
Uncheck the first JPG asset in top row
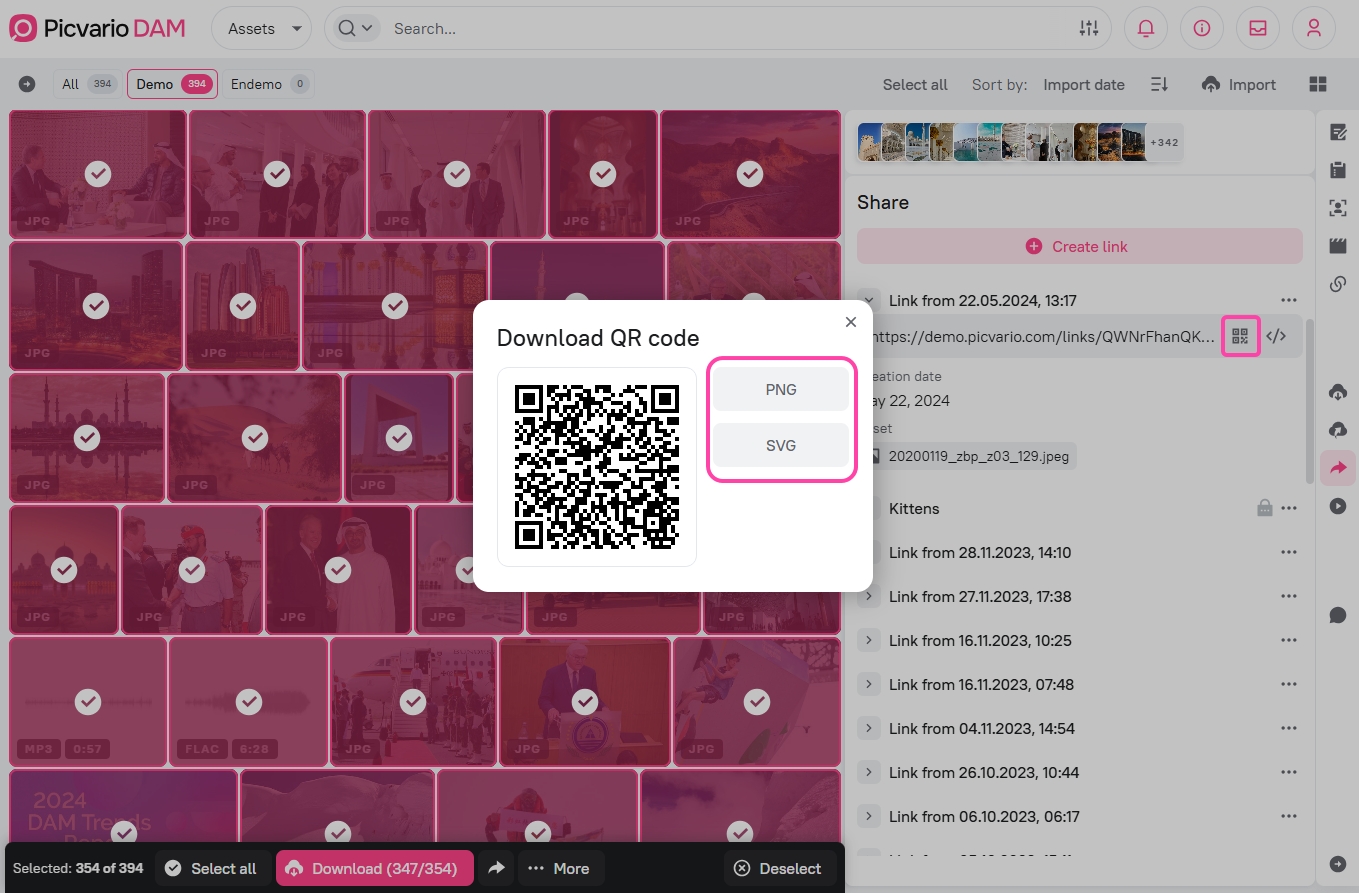click(97, 174)
